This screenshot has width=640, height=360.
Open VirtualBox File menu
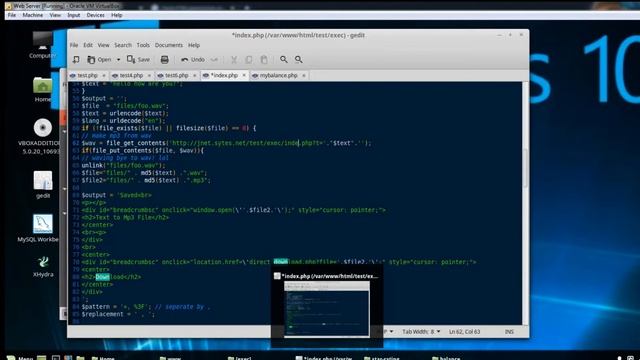[12, 15]
